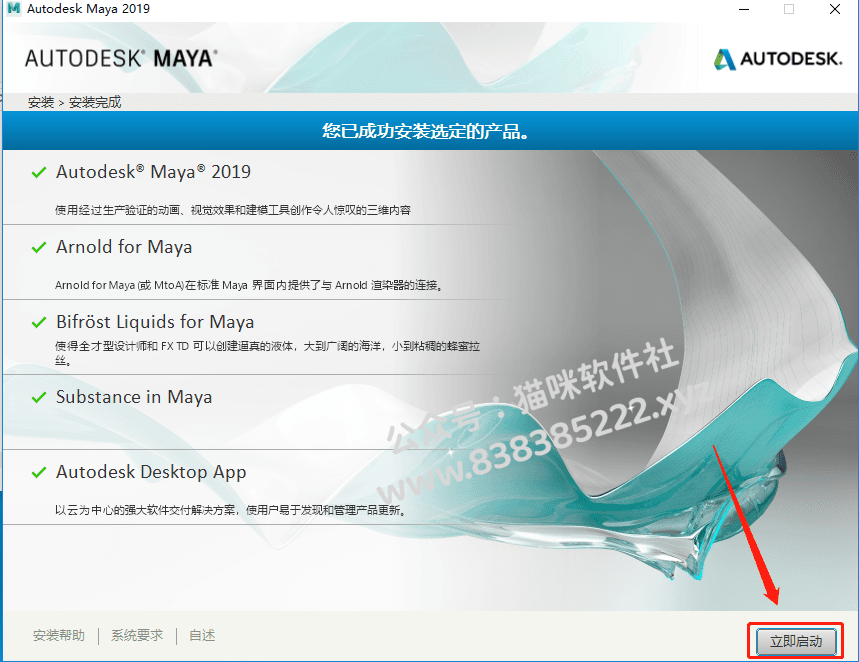The width and height of the screenshot is (859, 662).
Task: Click the checkmark beside Autodesk Desktop App
Action: point(39,472)
